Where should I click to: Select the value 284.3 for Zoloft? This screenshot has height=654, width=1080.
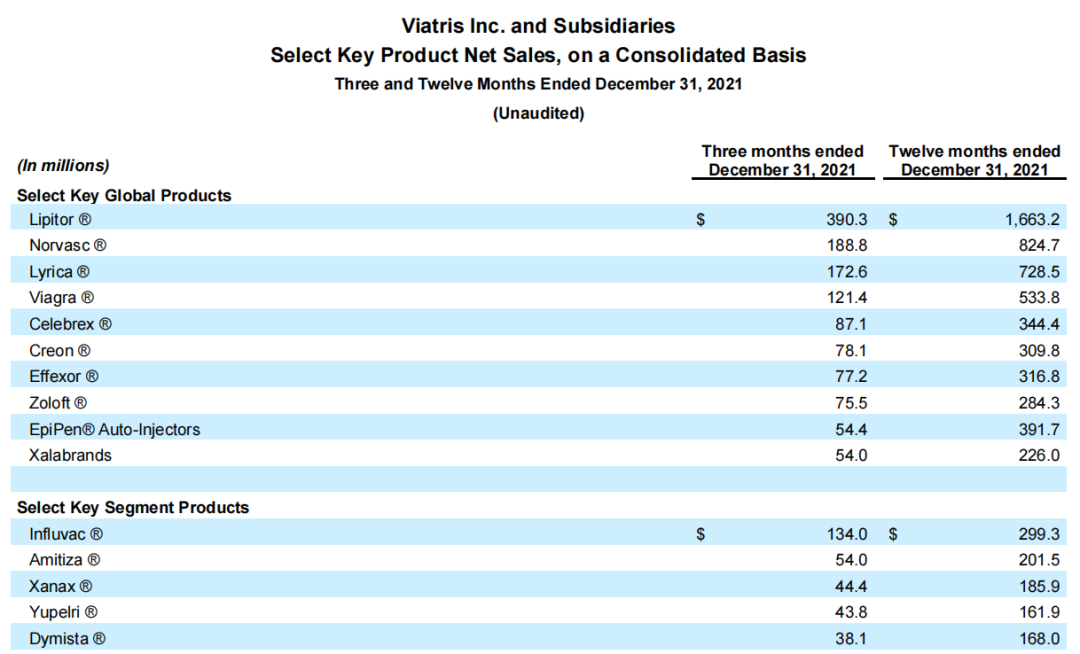pyautogui.click(x=1039, y=403)
